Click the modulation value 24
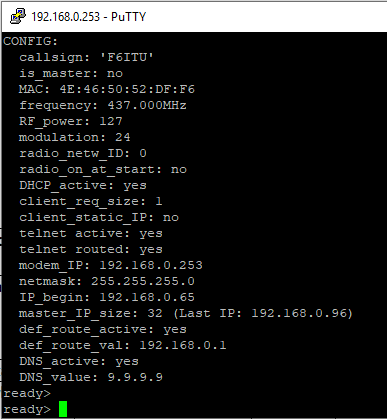 pyautogui.click(x=123, y=137)
